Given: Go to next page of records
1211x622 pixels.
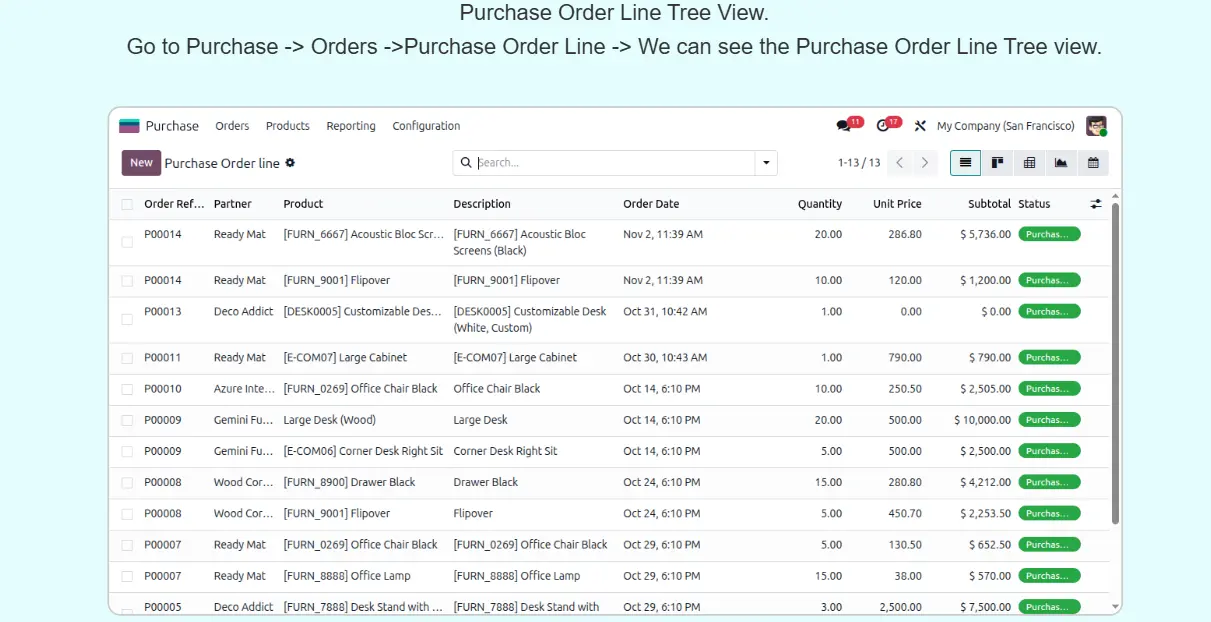Looking at the screenshot, I should (925, 163).
